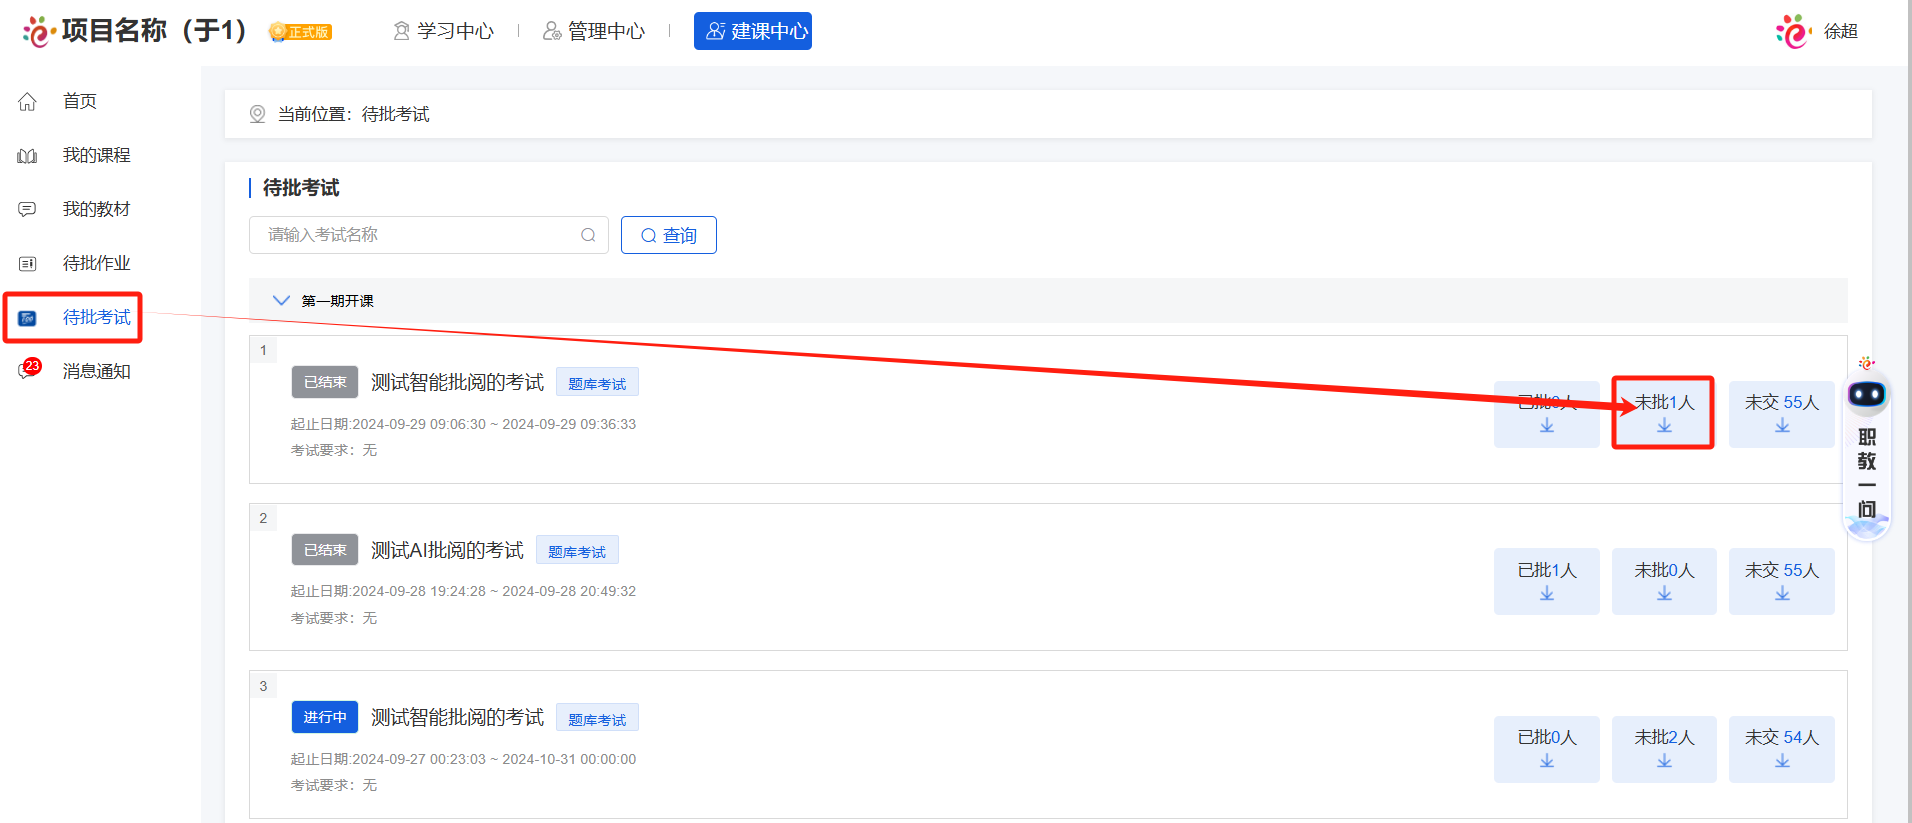The width and height of the screenshot is (1912, 823).
Task: Click the user avatar beside 徐超
Action: pos(1793,32)
